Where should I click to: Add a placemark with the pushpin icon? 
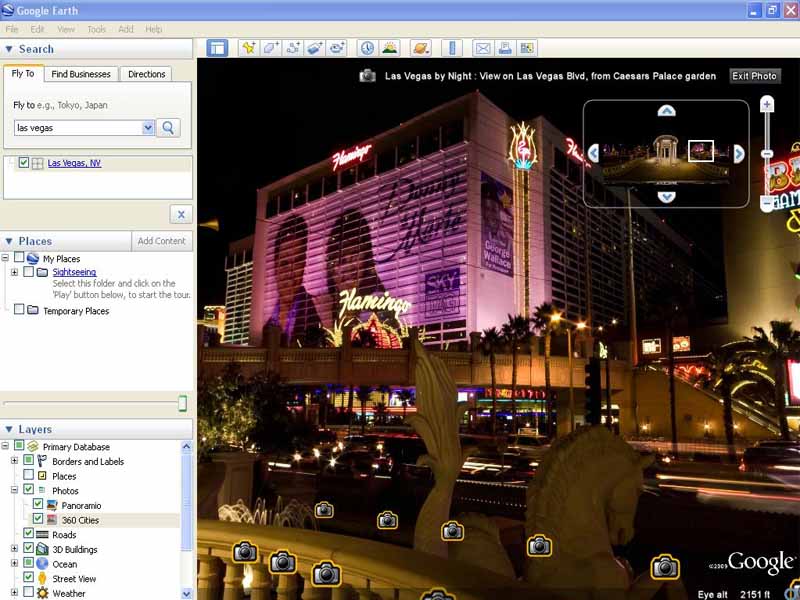coord(249,48)
